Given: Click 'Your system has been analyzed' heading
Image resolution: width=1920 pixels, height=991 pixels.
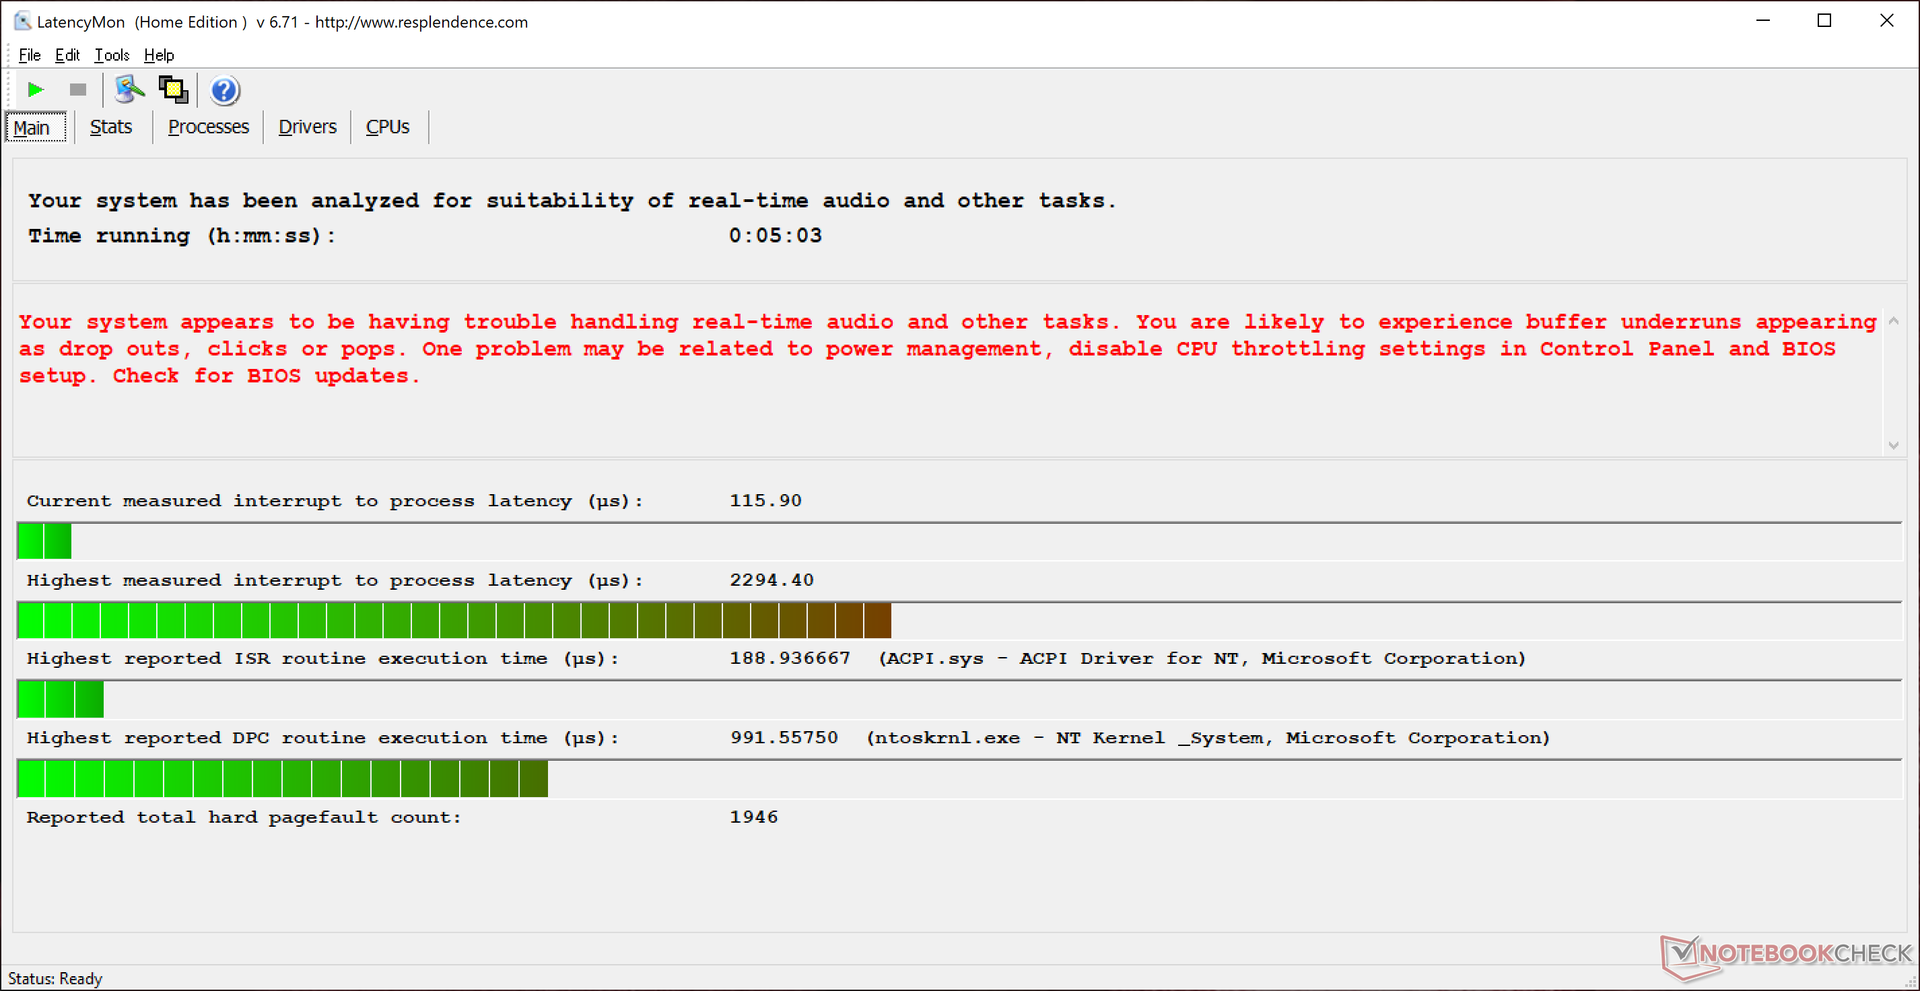Looking at the screenshot, I should [x=571, y=201].
